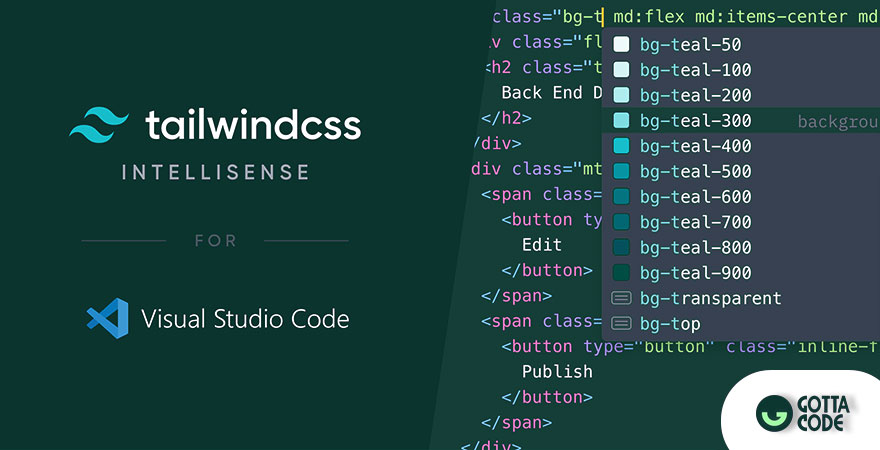
Task: Click the button type="button" code line
Action: [690, 347]
